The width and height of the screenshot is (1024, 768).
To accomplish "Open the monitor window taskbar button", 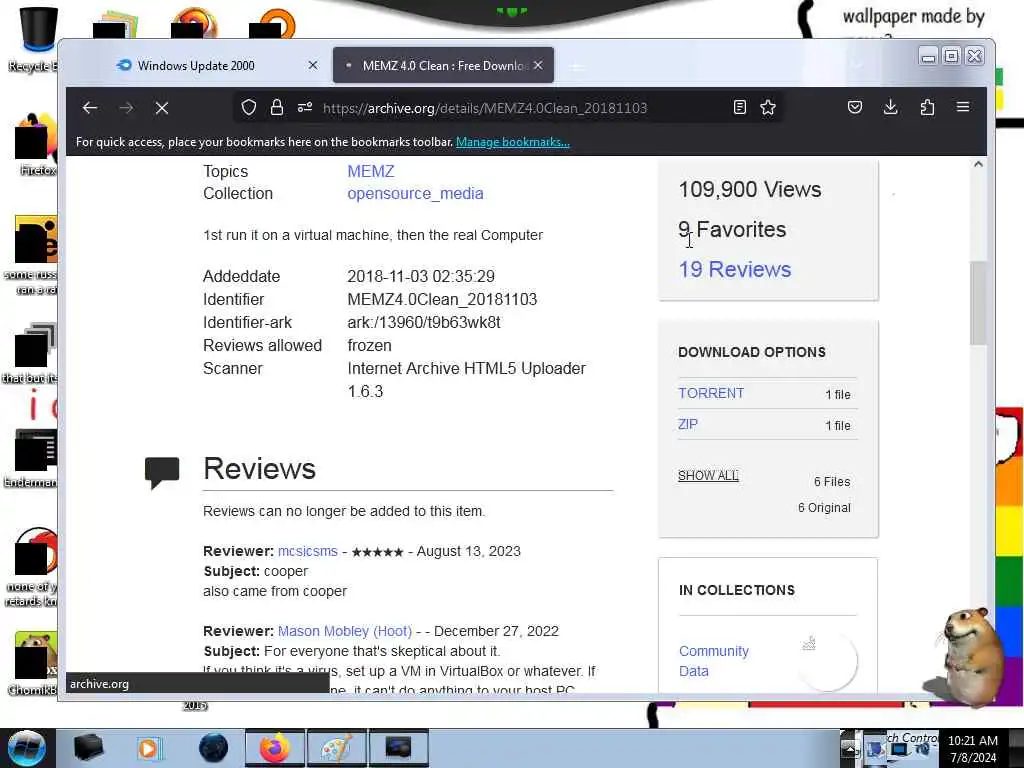I will [398, 748].
